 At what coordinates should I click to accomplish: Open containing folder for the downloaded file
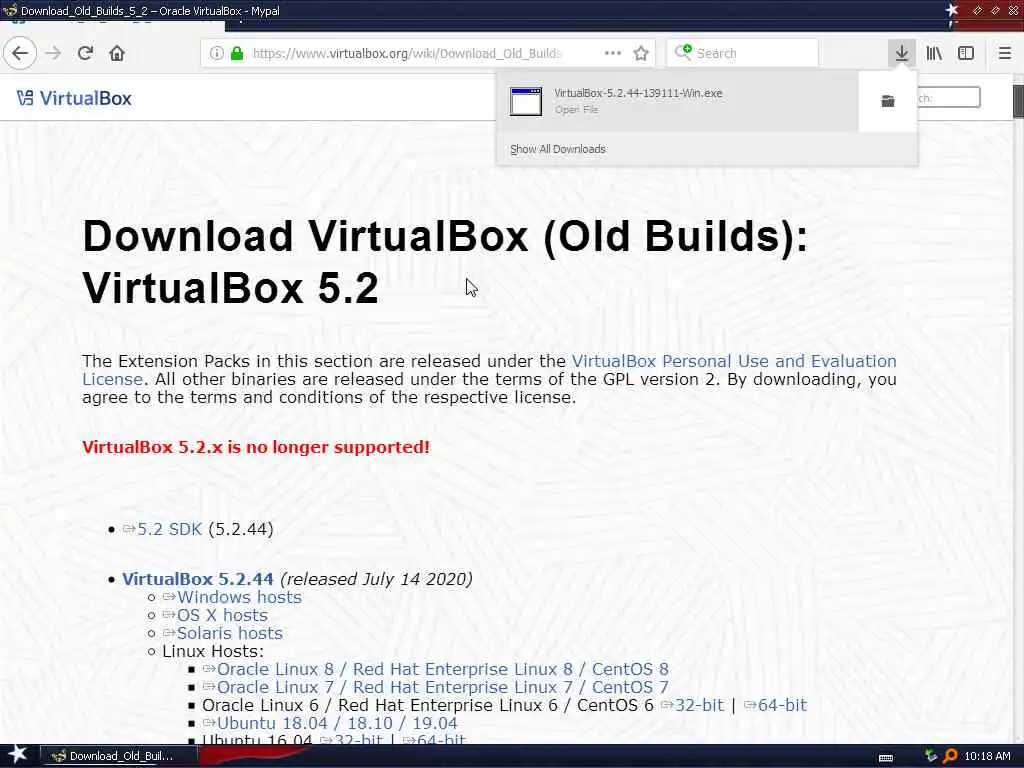click(x=888, y=101)
